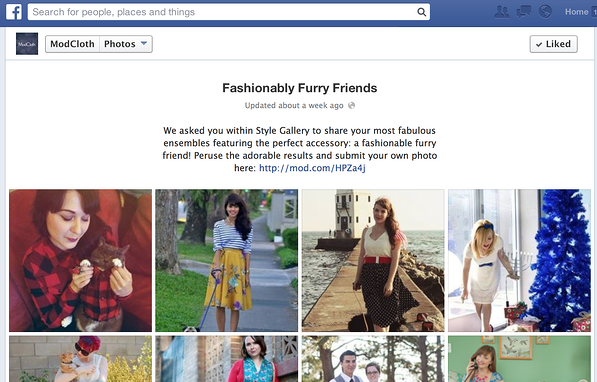
Task: Open photo of woman holding a cat
Action: (x=80, y=261)
